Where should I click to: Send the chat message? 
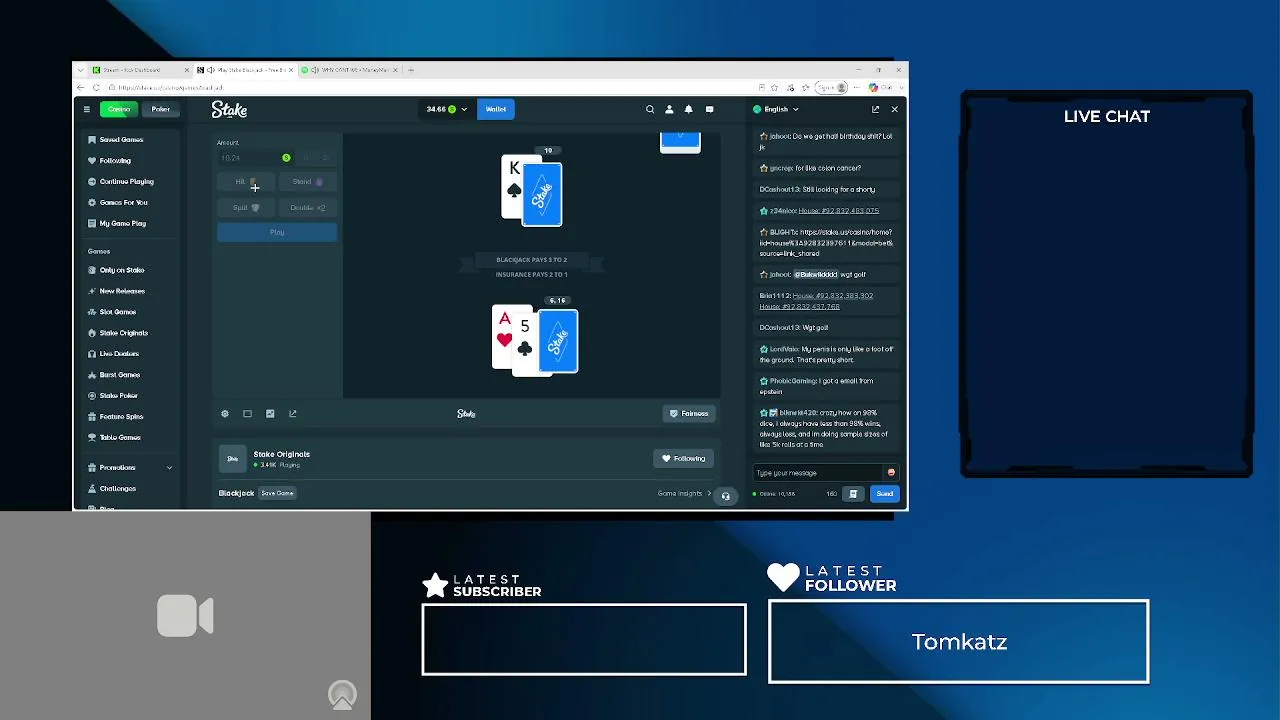tap(885, 494)
